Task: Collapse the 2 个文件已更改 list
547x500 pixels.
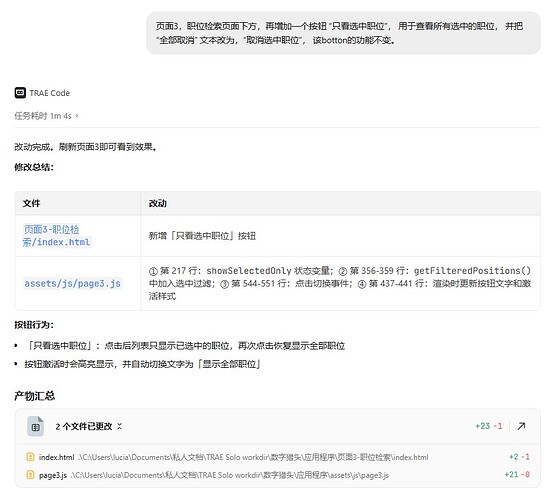Action: tap(120, 426)
